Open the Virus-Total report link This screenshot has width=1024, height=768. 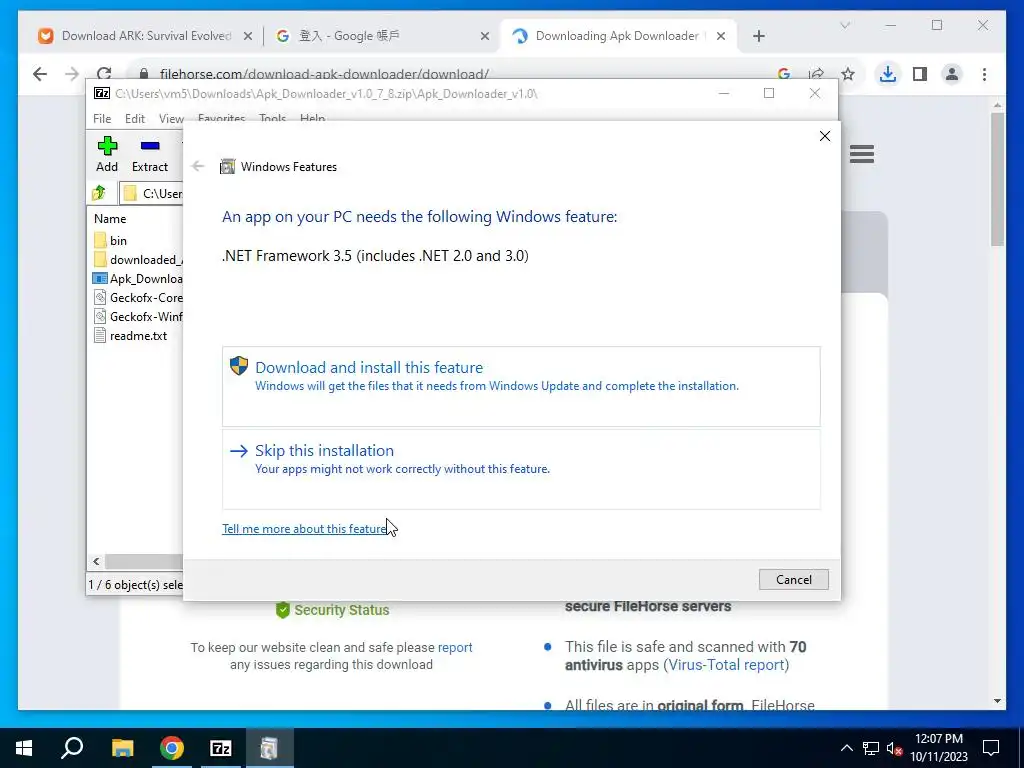pyautogui.click(x=726, y=665)
